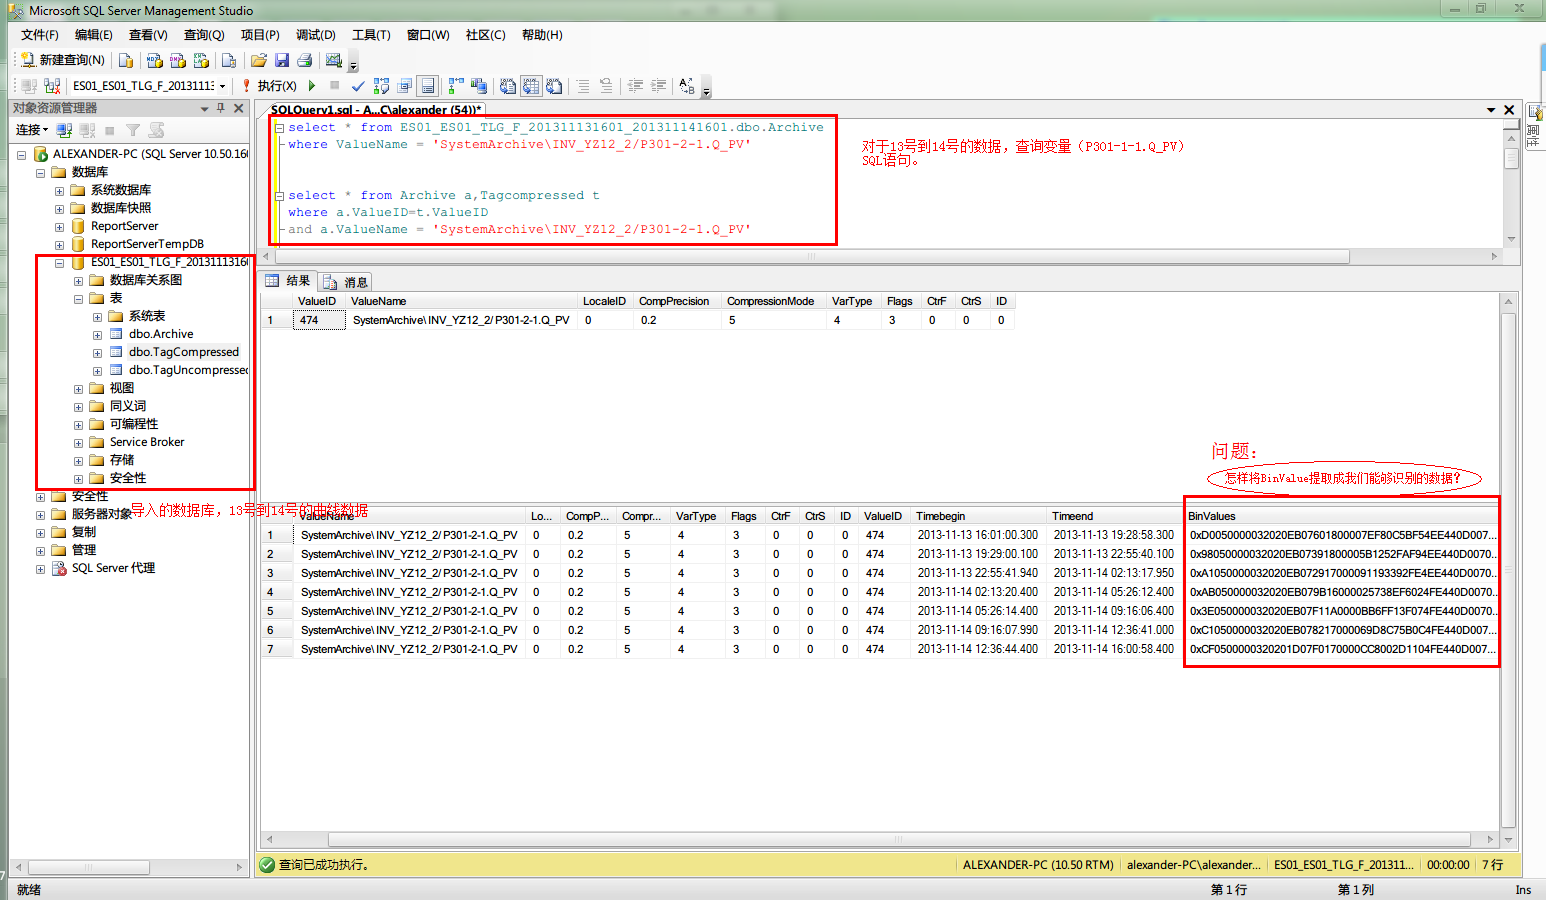This screenshot has height=900, width=1546.
Task: Open the 查询(Q) menu
Action: coord(204,35)
